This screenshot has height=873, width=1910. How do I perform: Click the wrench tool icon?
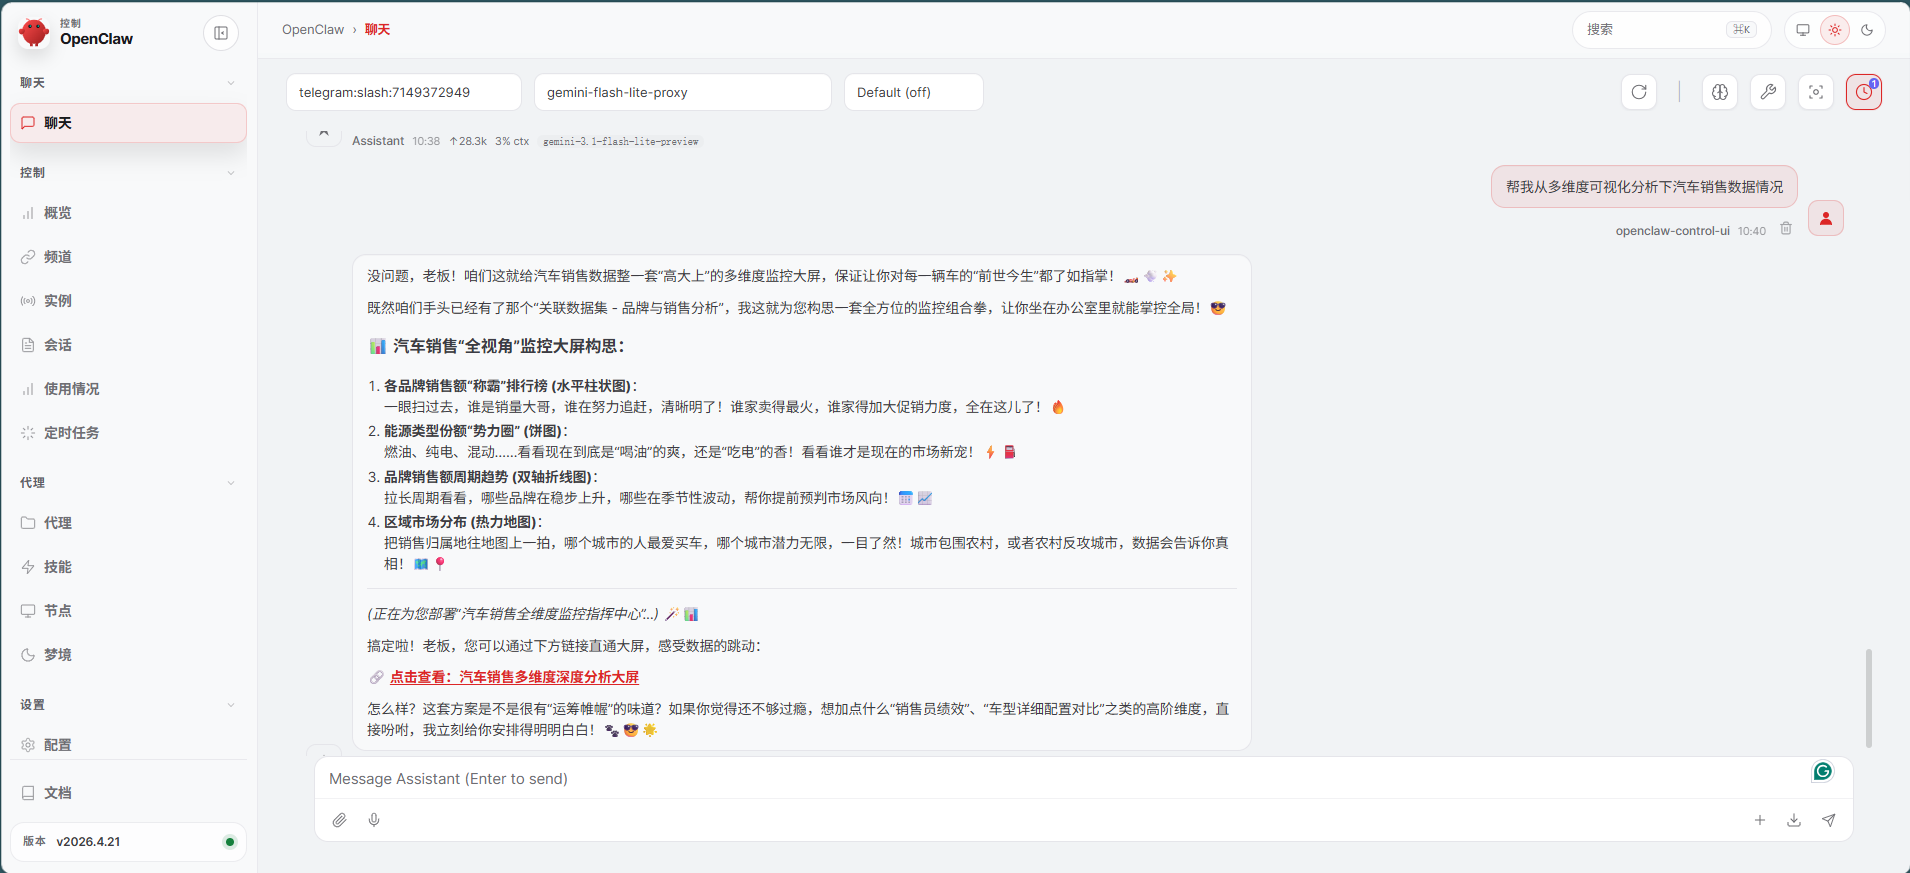[1767, 92]
